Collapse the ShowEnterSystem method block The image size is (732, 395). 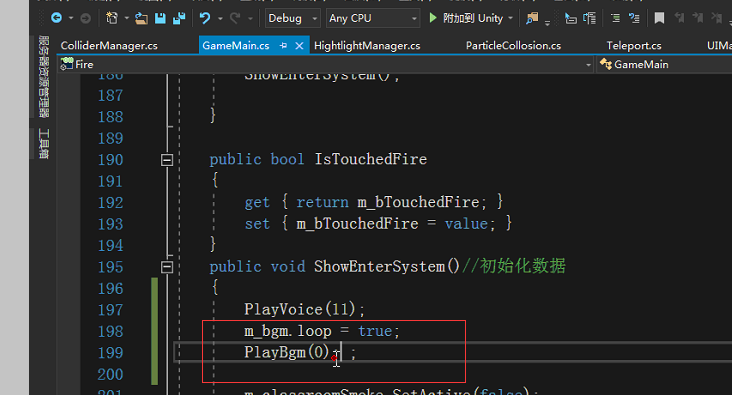[x=167, y=267]
